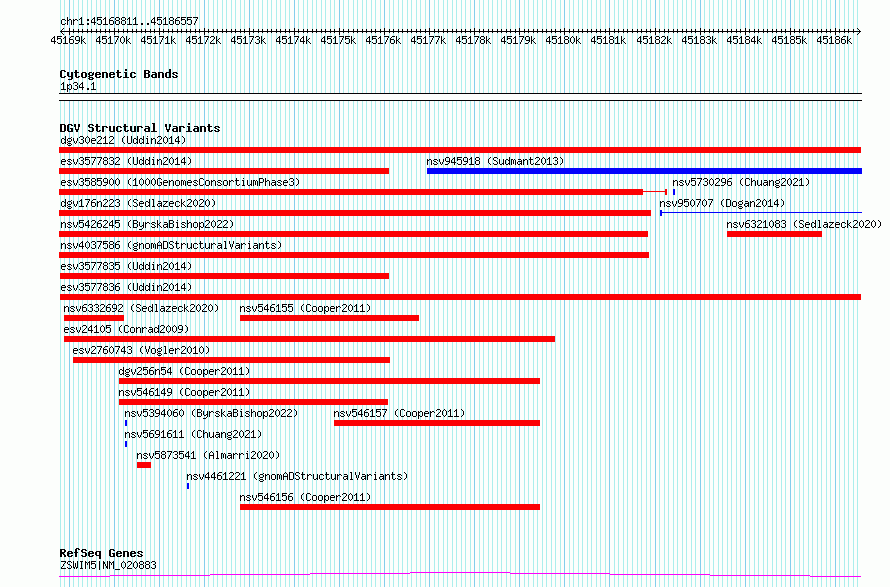Select nsv5873541 (Almarri2020) variant label

(x=208, y=455)
